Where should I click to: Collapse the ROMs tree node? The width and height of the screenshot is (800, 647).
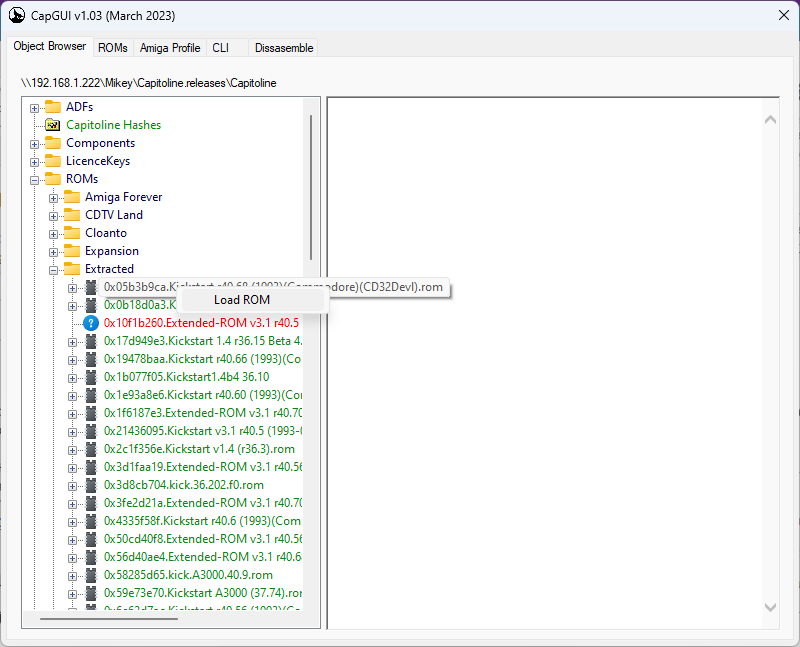[x=34, y=180]
